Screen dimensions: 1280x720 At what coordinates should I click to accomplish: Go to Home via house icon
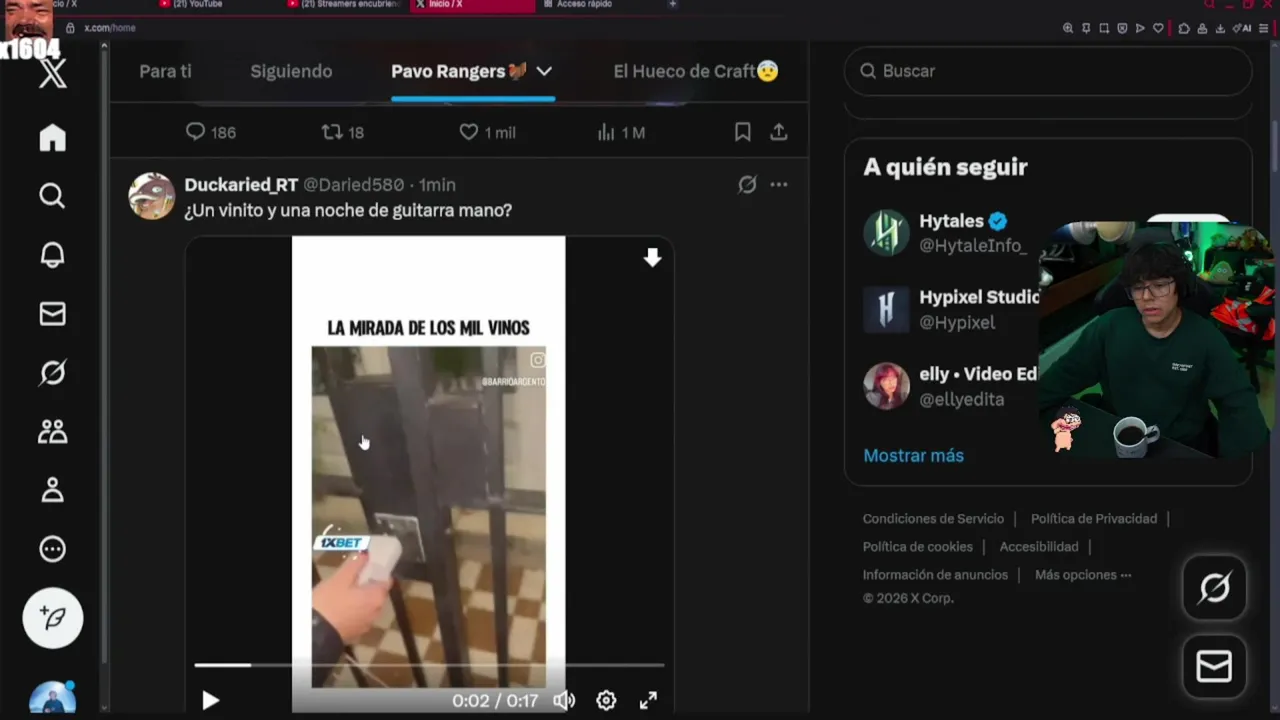[x=52, y=138]
